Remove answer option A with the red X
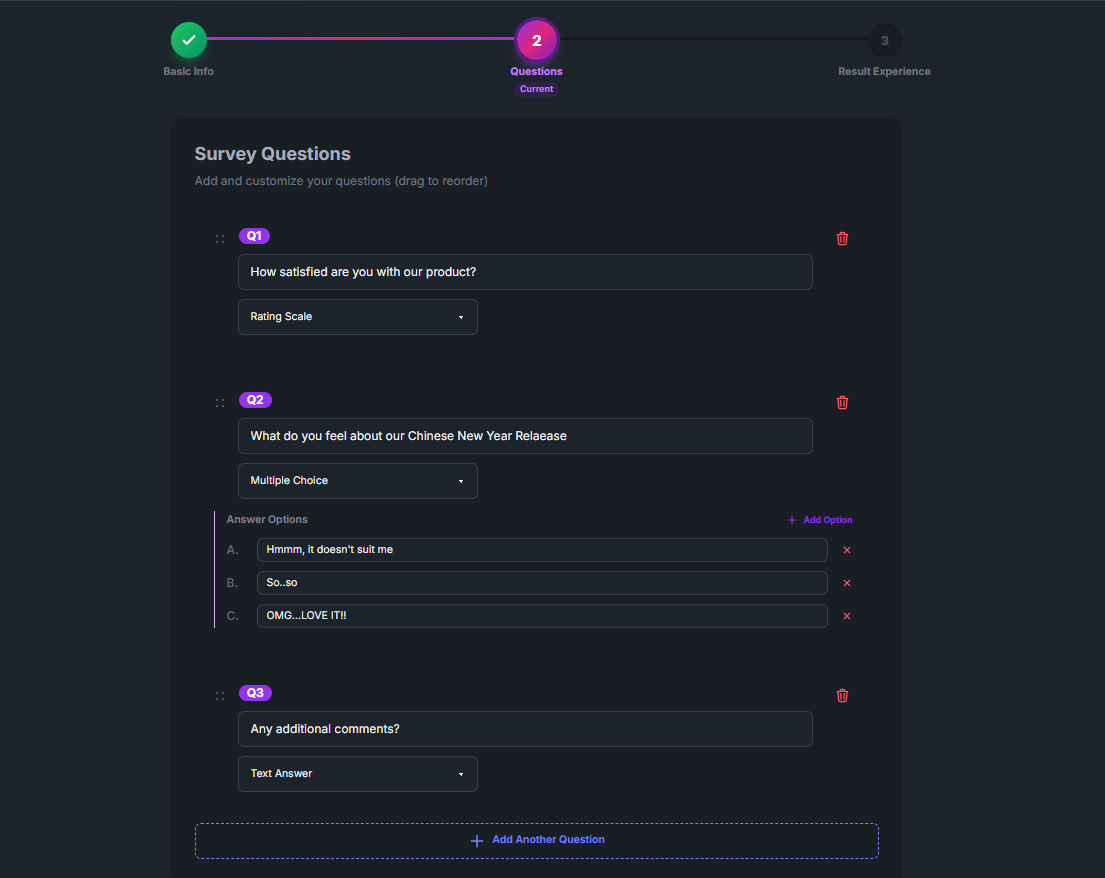Image resolution: width=1105 pixels, height=878 pixels. (846, 550)
